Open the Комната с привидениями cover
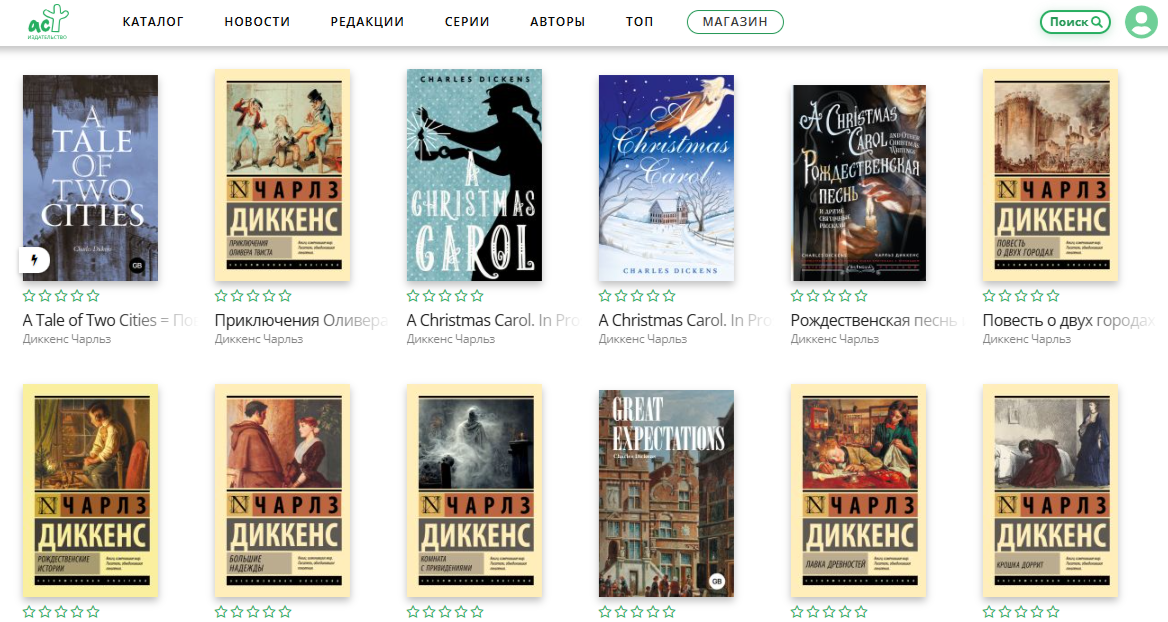Viewport: 1168px width, 622px height. pyautogui.click(x=474, y=490)
